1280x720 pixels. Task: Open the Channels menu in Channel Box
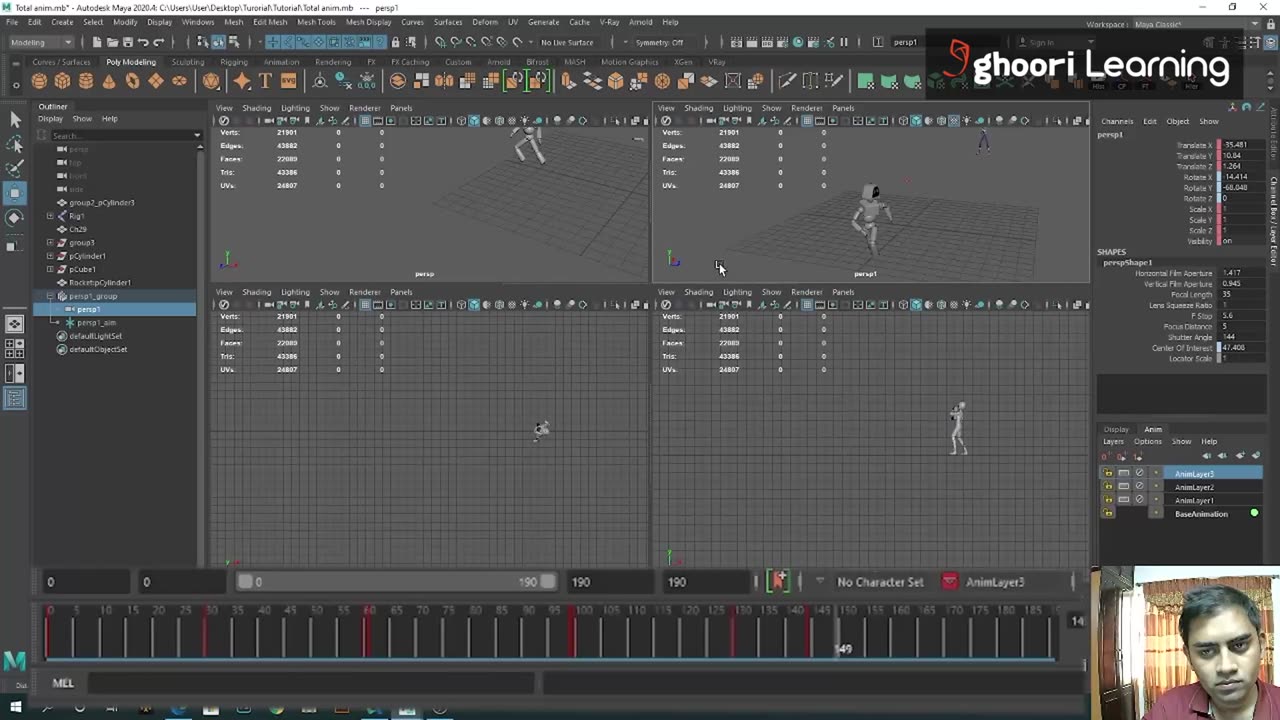click(1117, 121)
